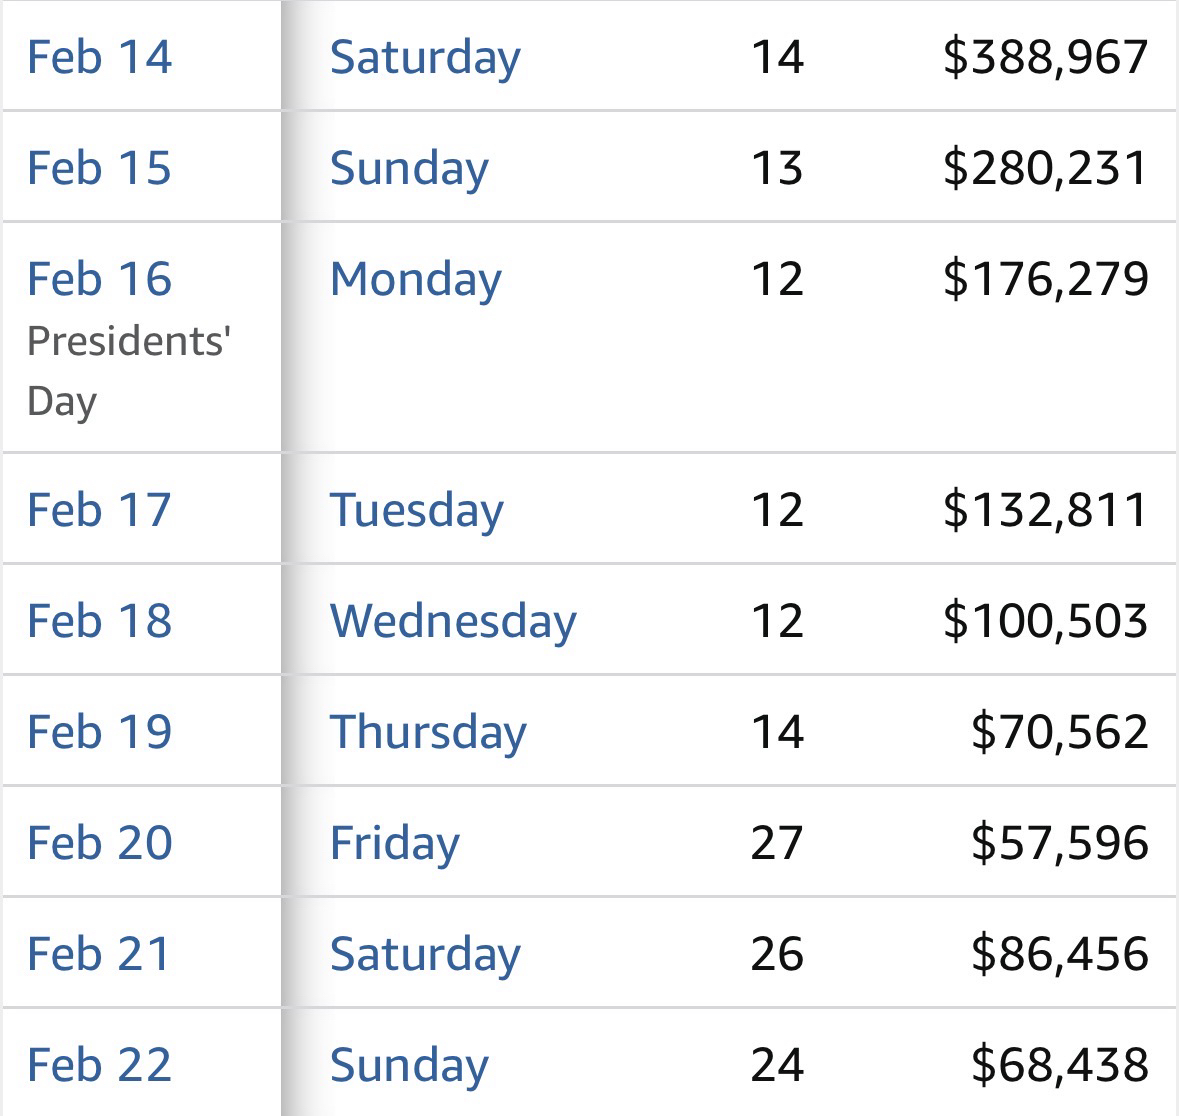Click Sunday link in Feb 22 row
Viewport: 1179px width, 1116px height.
(x=409, y=1065)
